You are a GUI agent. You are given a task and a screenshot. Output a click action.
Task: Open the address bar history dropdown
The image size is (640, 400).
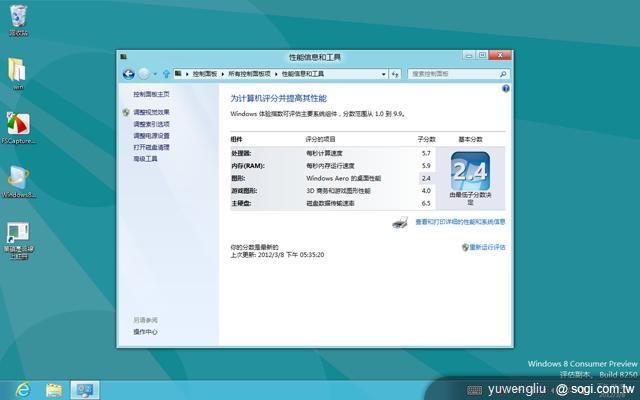tap(384, 74)
